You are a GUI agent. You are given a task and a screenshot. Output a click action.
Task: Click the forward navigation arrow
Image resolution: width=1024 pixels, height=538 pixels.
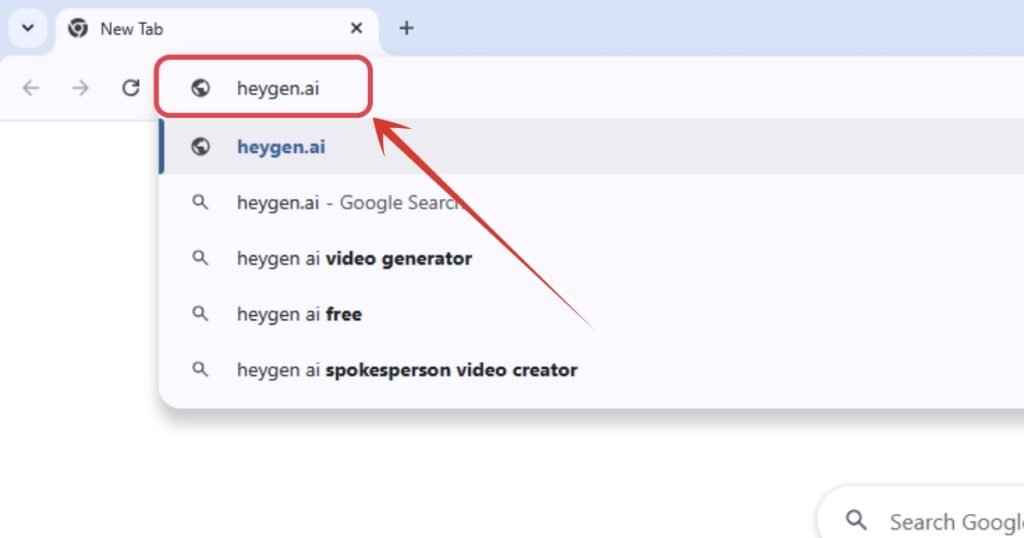80,88
